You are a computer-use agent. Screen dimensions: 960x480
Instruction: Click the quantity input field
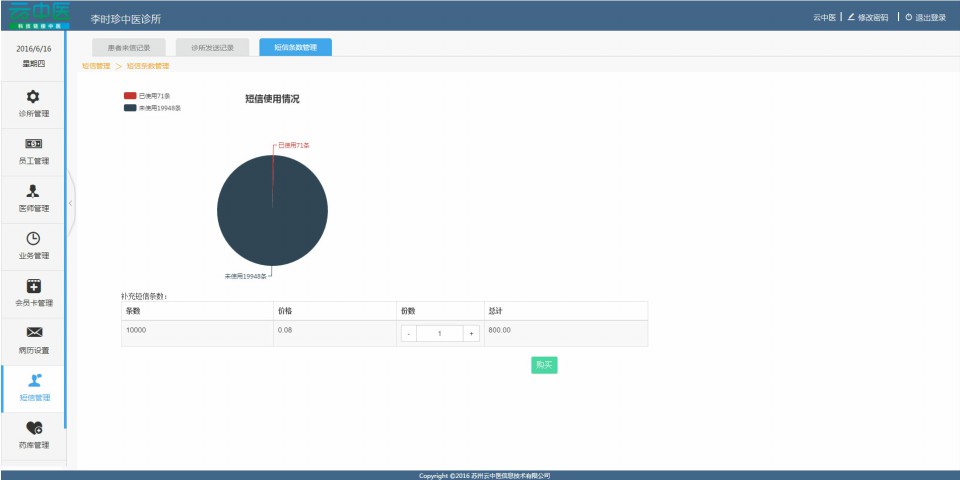[x=440, y=334]
